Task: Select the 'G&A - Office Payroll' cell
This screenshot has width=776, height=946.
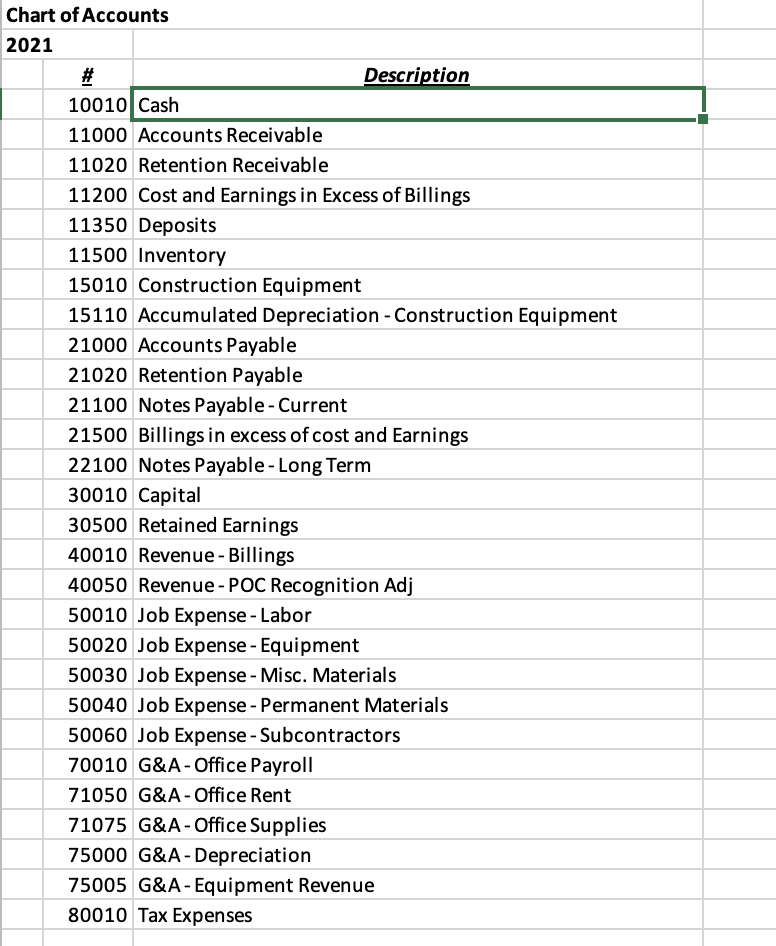Action: (418, 765)
